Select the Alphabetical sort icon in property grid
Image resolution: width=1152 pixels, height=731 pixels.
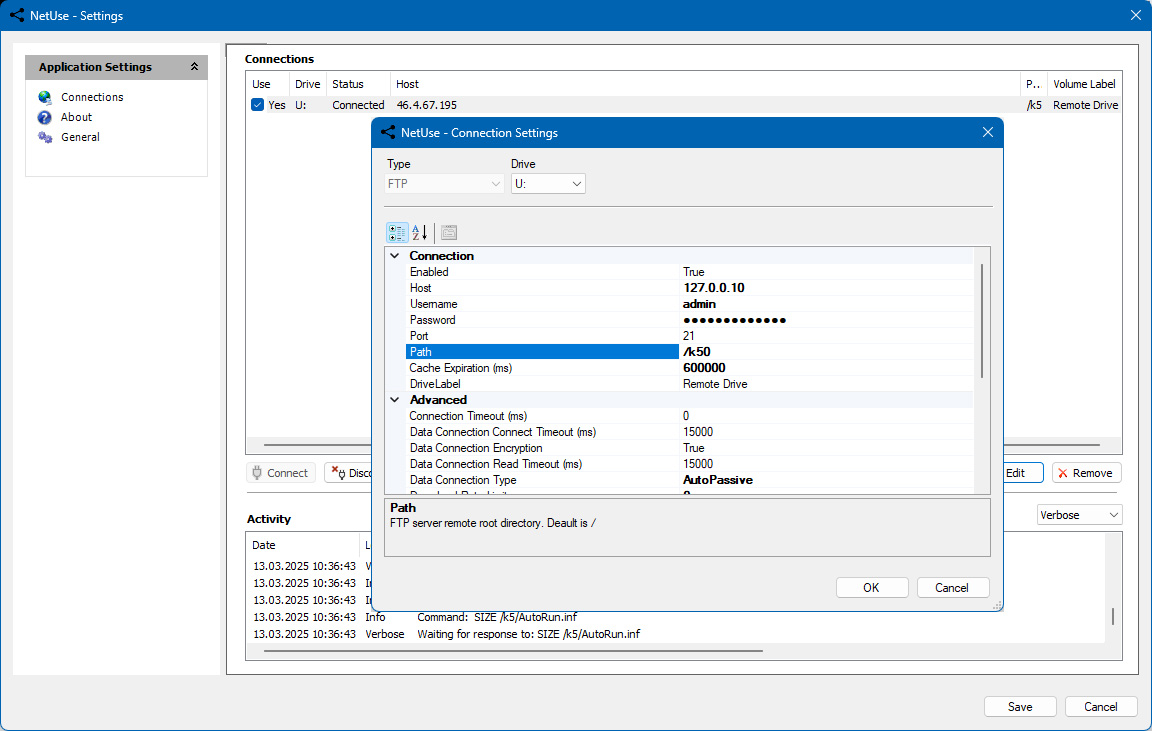pos(420,233)
